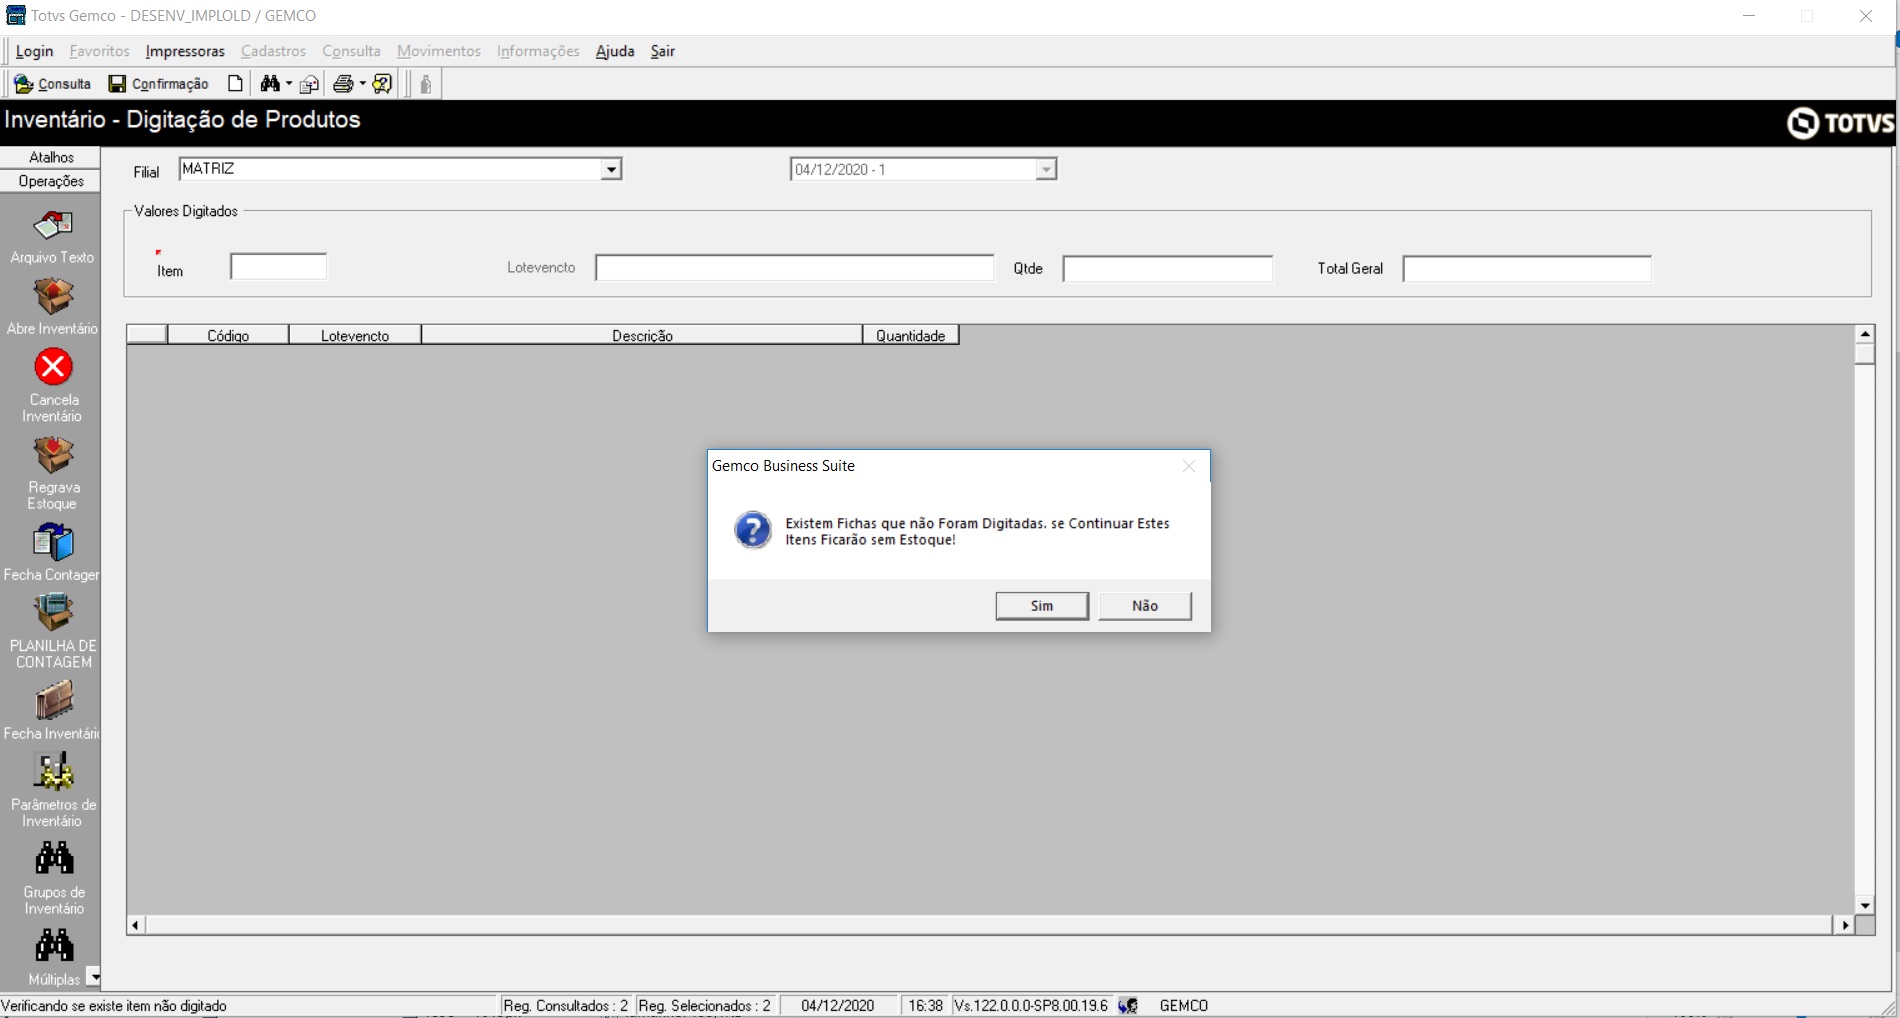The width and height of the screenshot is (1900, 1018).
Task: Open the Filial MATRIZ dropdown
Action: (611, 170)
